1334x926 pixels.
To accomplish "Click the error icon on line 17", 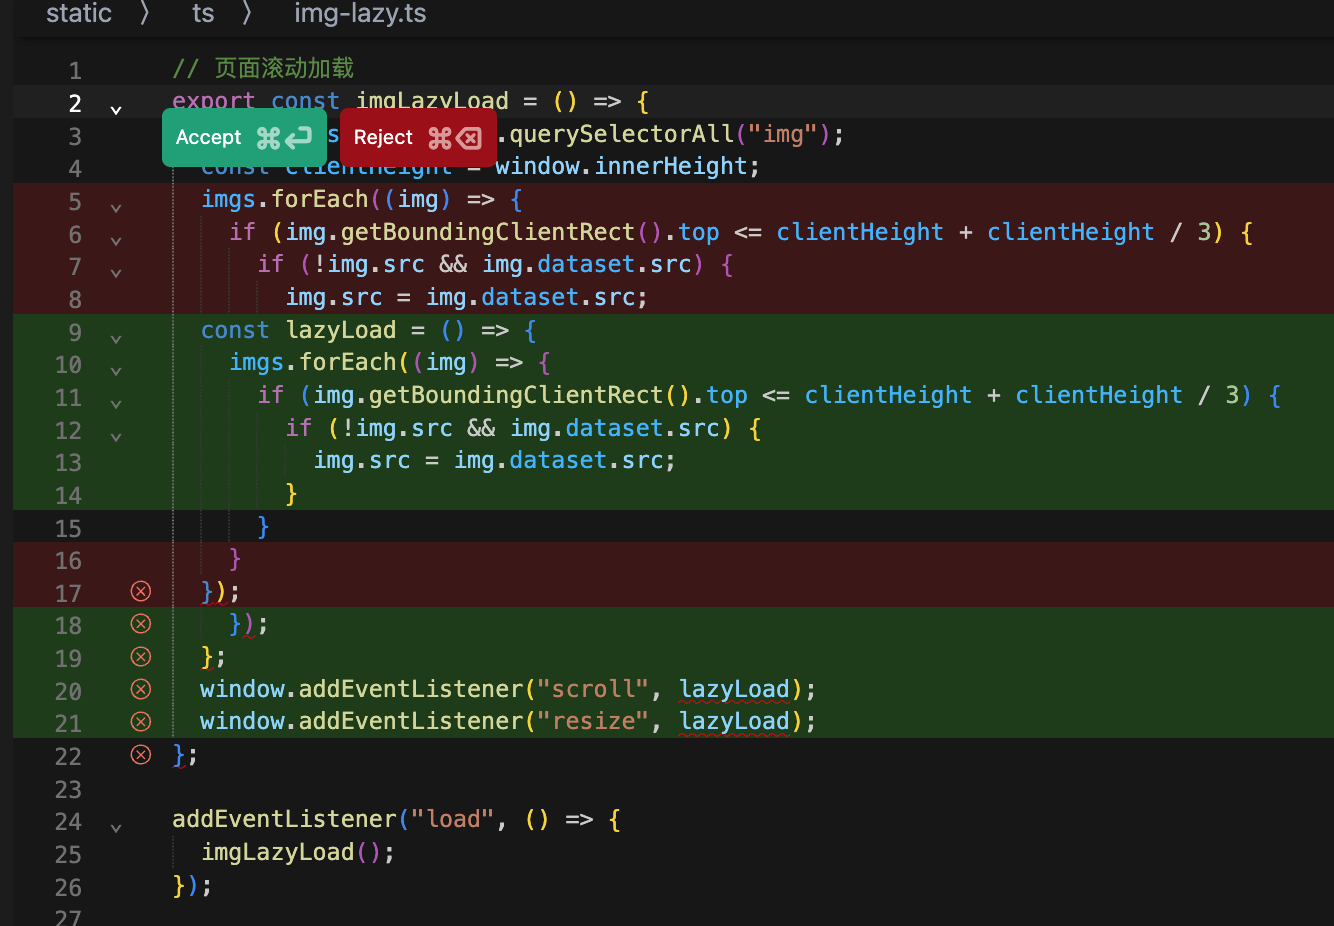I will pos(141,591).
